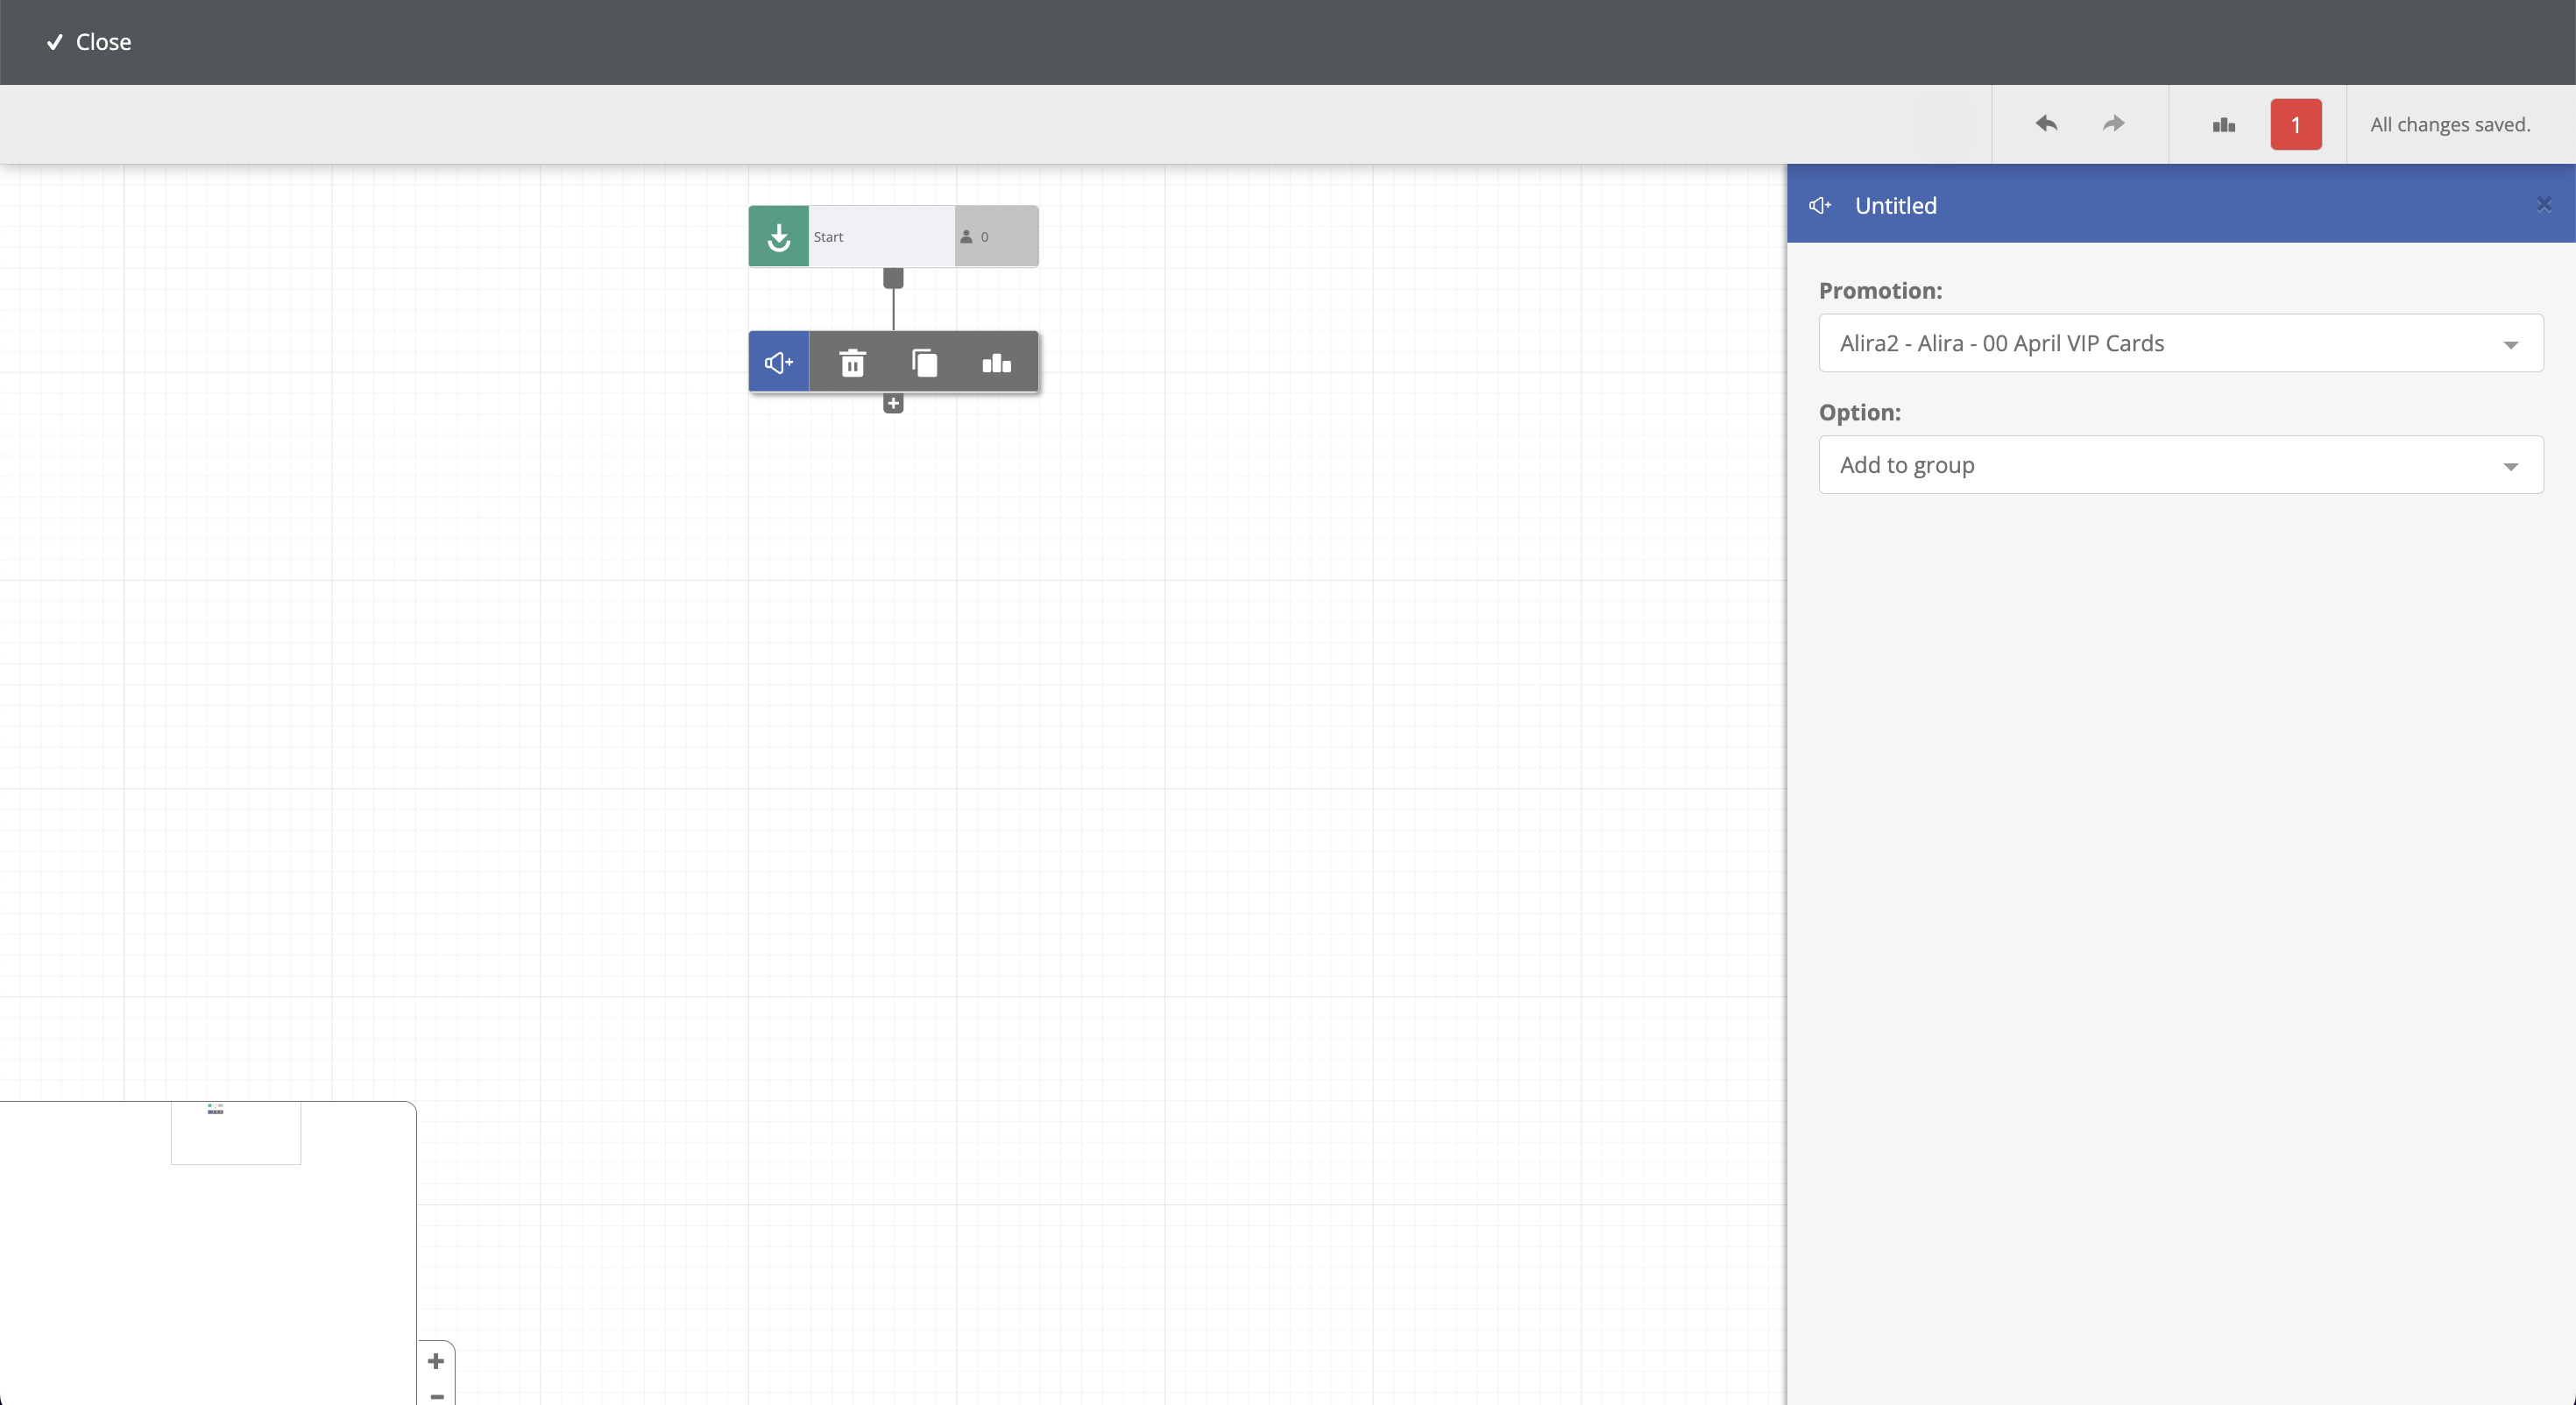
Task: Select 'Alira2 - Alira - 00 April VIP Cards' promotion
Action: (x=2178, y=342)
